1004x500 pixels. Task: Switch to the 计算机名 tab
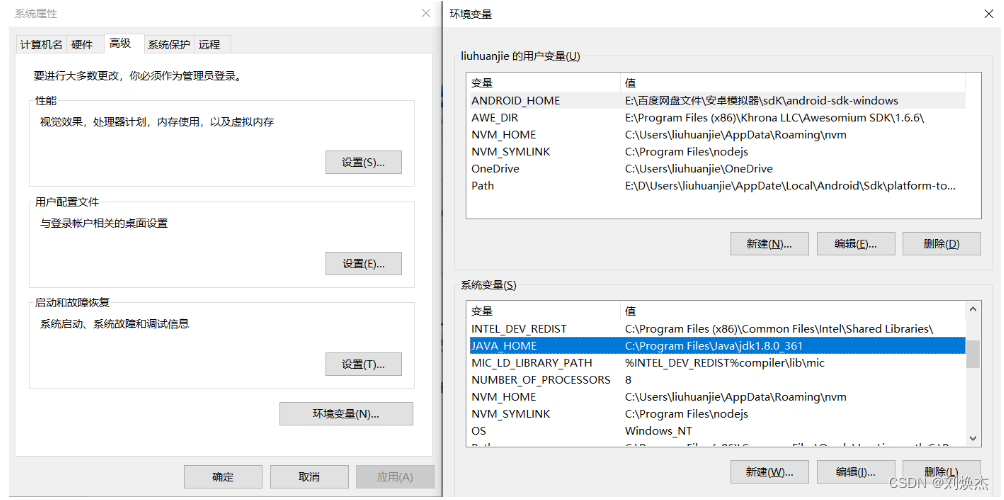(42, 44)
